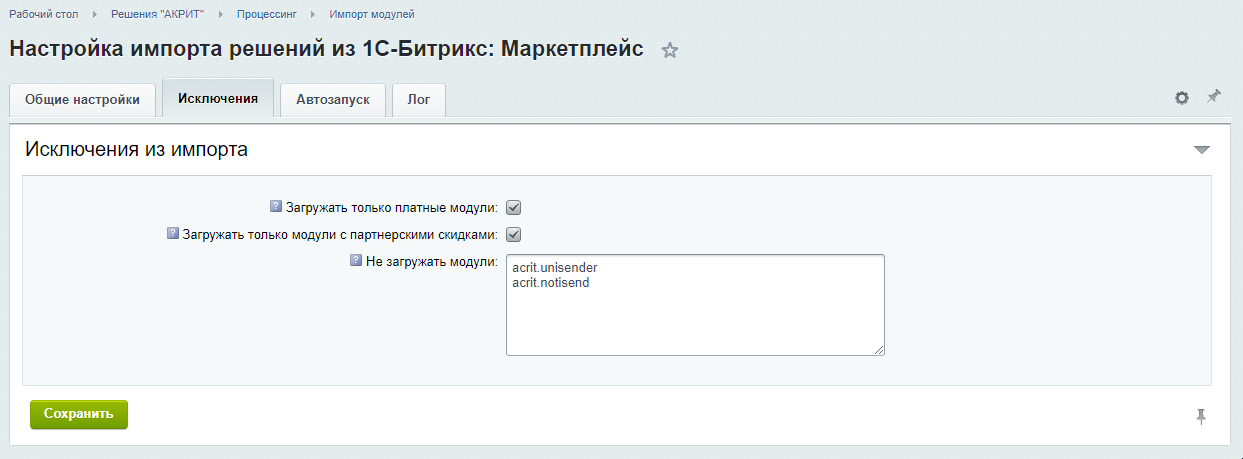Open 'Импорт модулей' breadcrumb link

371,15
